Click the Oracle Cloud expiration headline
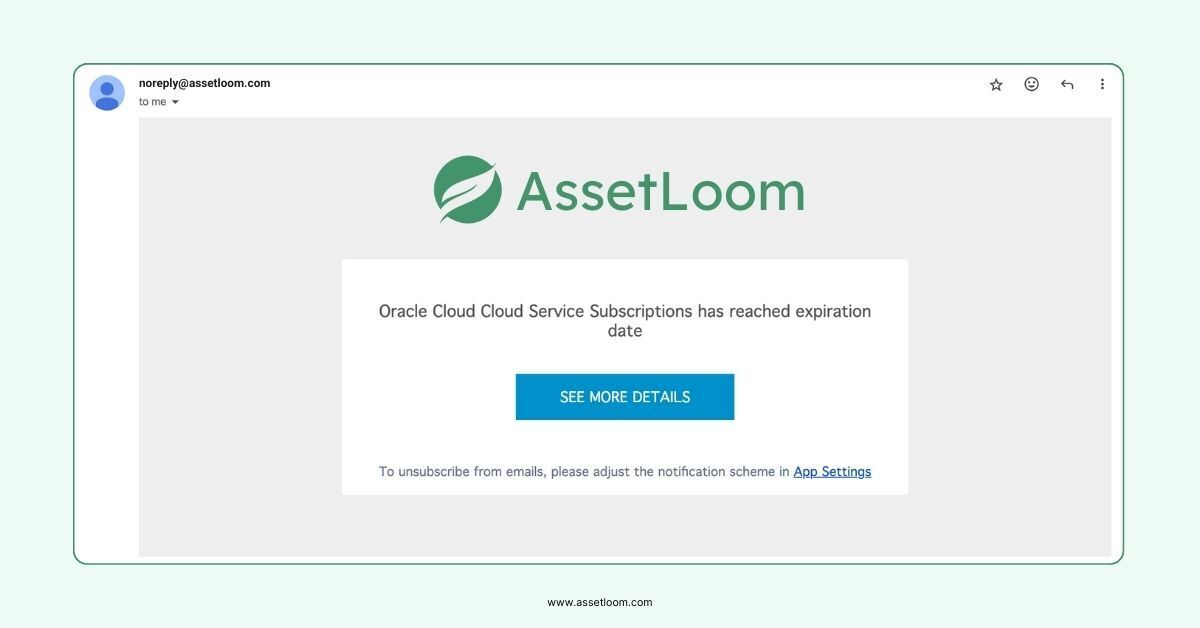 [625, 321]
